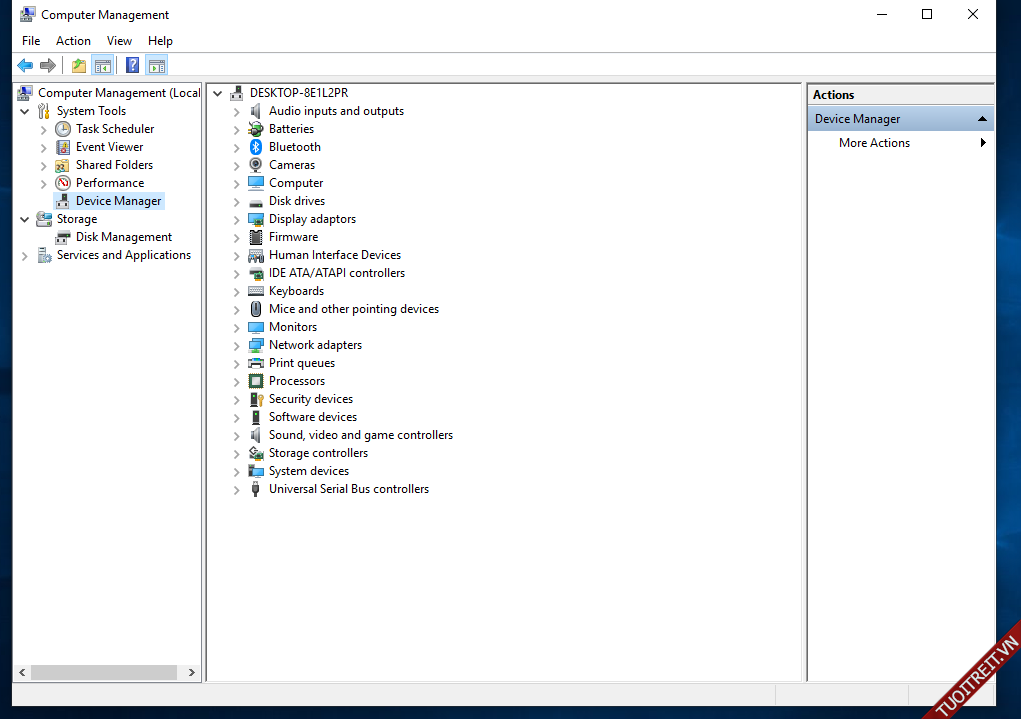Select Universal Serial Bus controllers
This screenshot has height=719, width=1021.
348,489
